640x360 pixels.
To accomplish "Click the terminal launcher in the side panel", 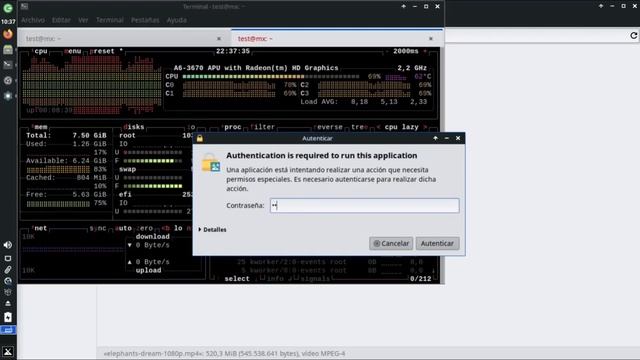I will (x=8, y=64).
